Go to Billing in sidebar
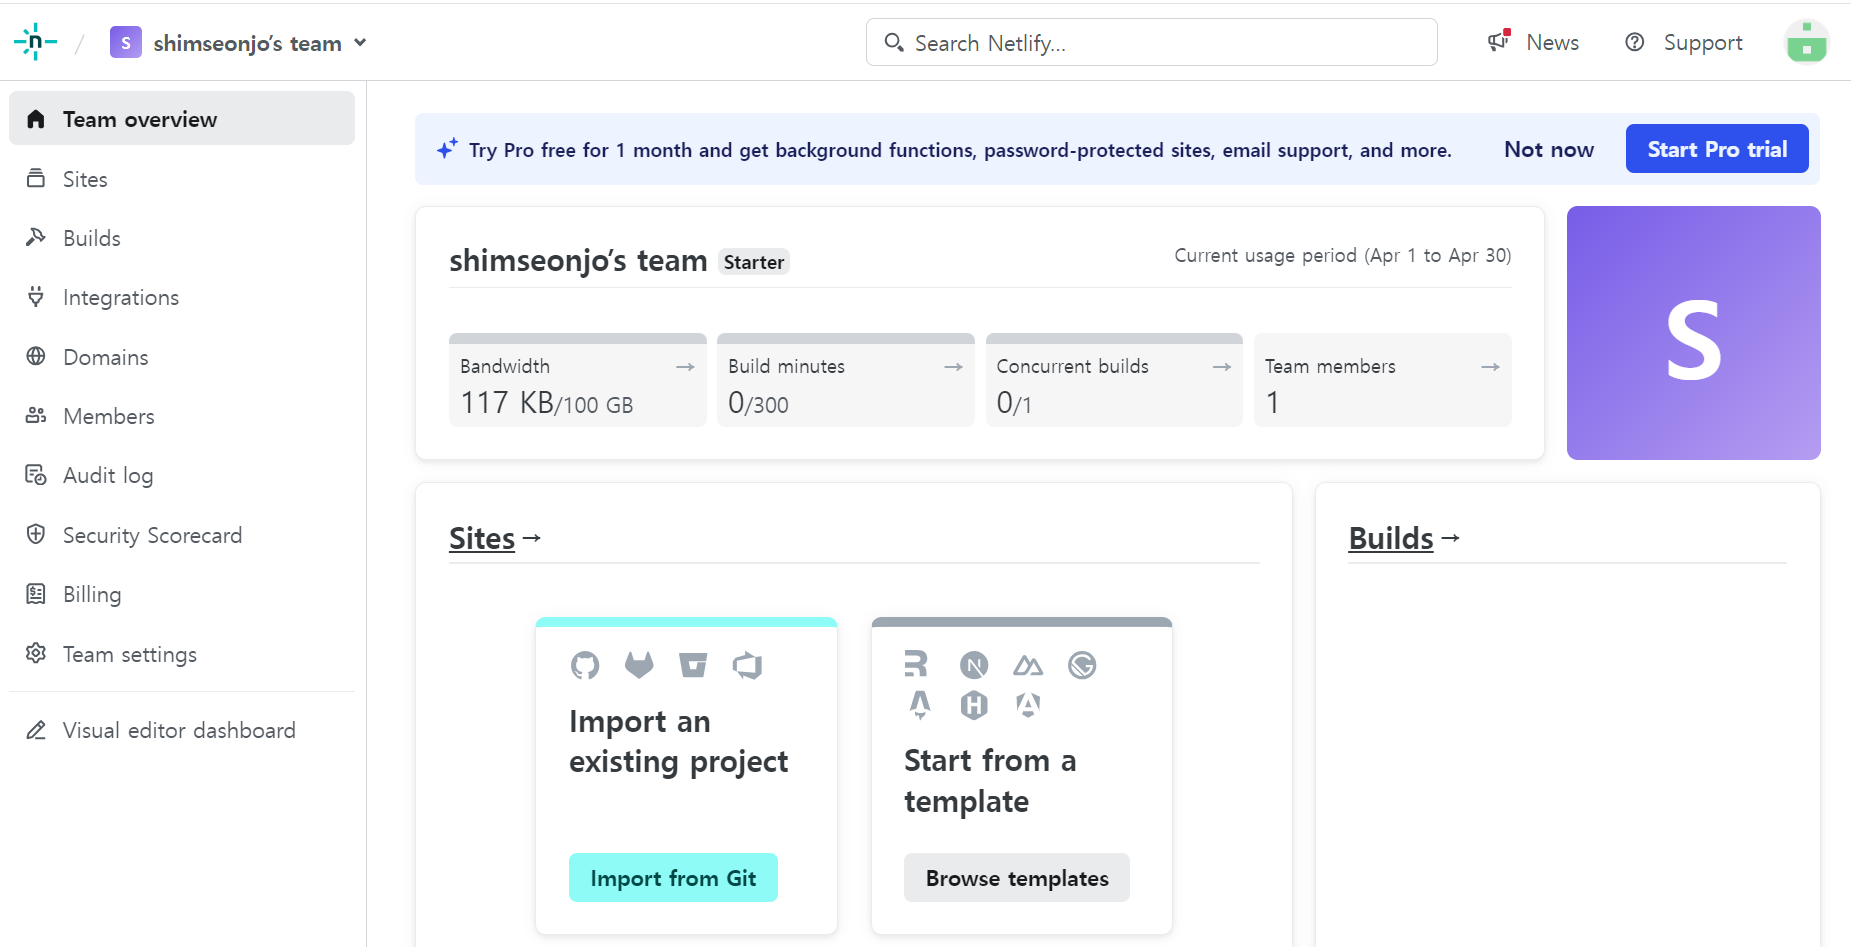 91,594
